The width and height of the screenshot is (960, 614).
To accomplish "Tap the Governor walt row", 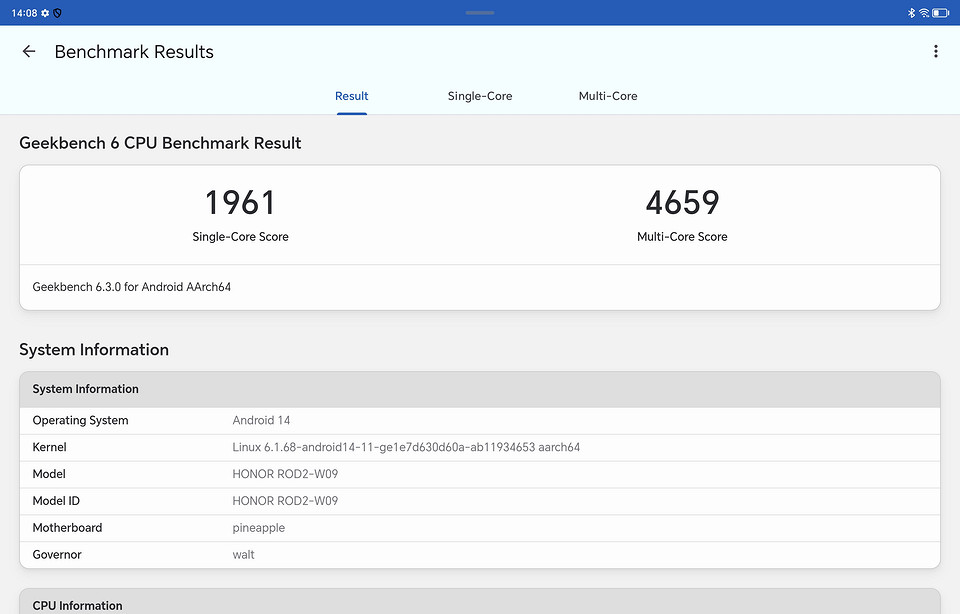I will (x=480, y=555).
